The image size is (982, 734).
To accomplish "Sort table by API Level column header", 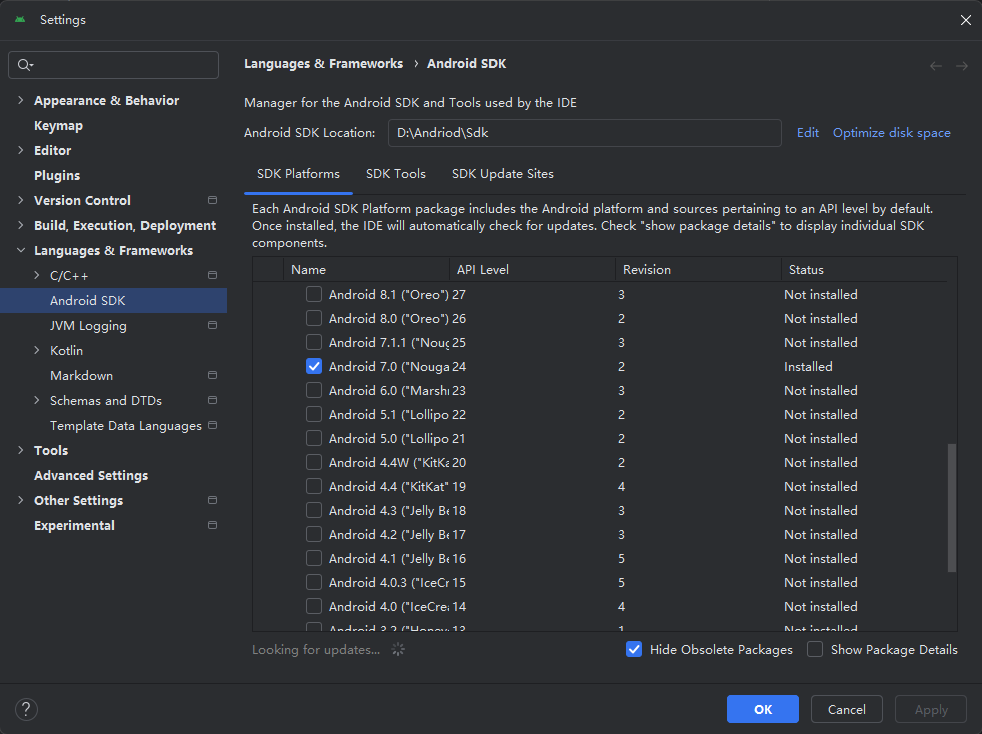I will click(x=532, y=269).
